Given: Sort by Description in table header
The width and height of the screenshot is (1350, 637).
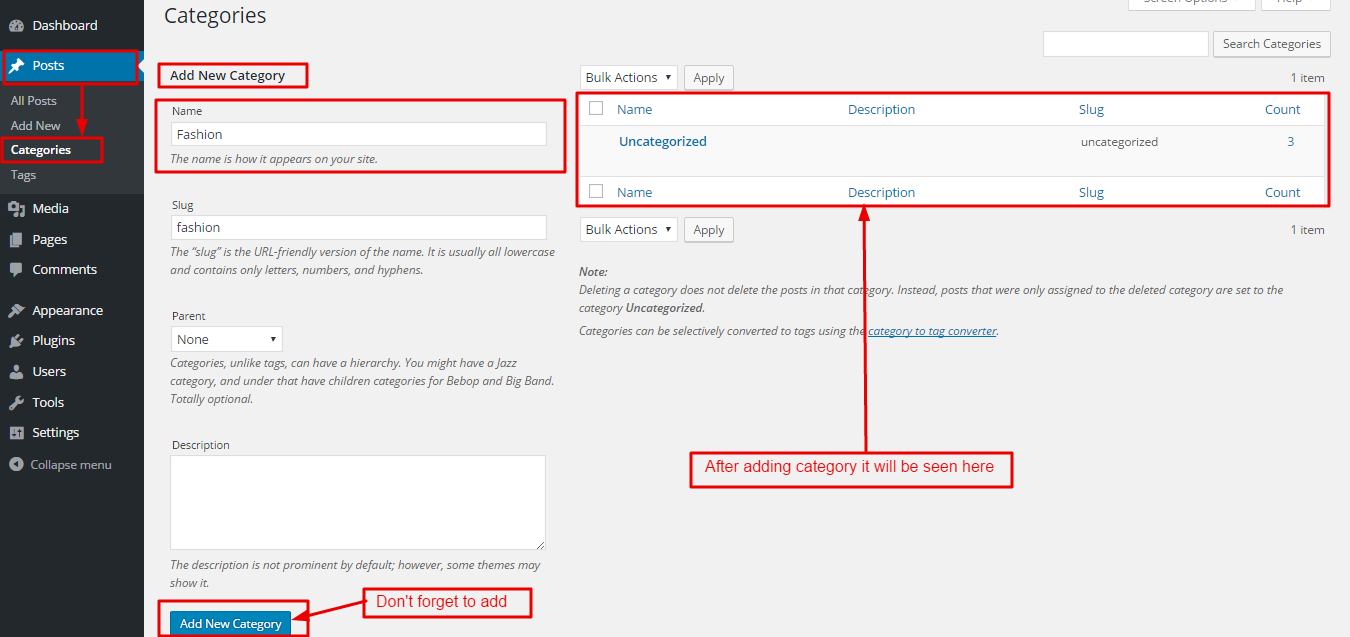Looking at the screenshot, I should [x=881, y=110].
